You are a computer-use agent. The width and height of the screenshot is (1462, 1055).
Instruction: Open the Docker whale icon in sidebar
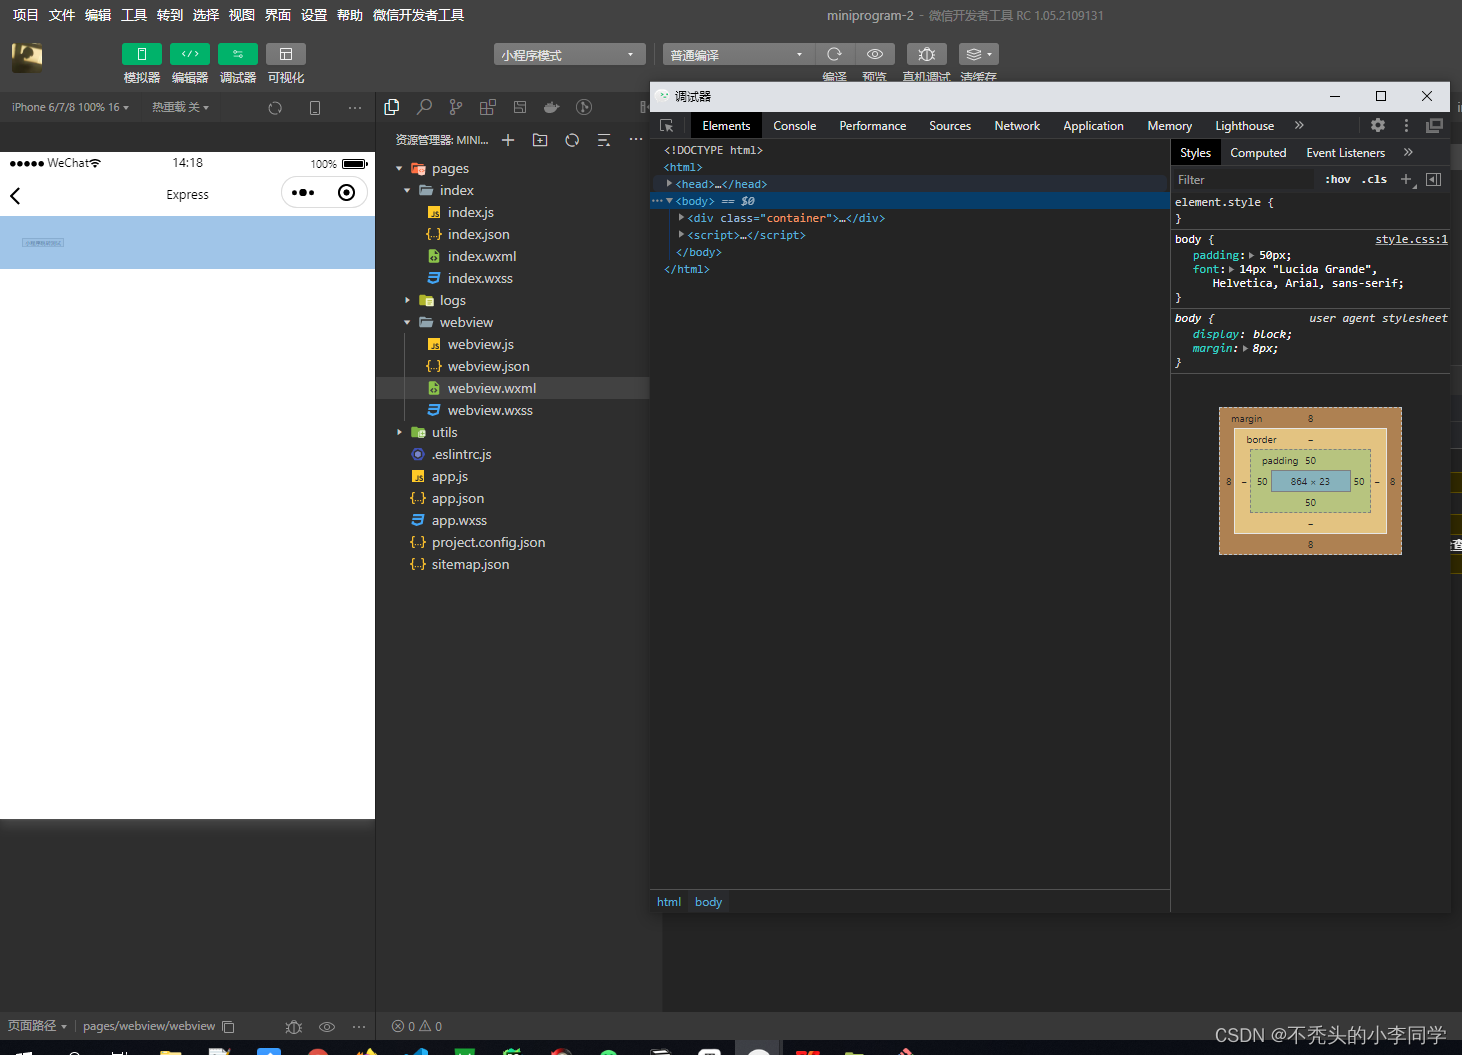(x=552, y=107)
